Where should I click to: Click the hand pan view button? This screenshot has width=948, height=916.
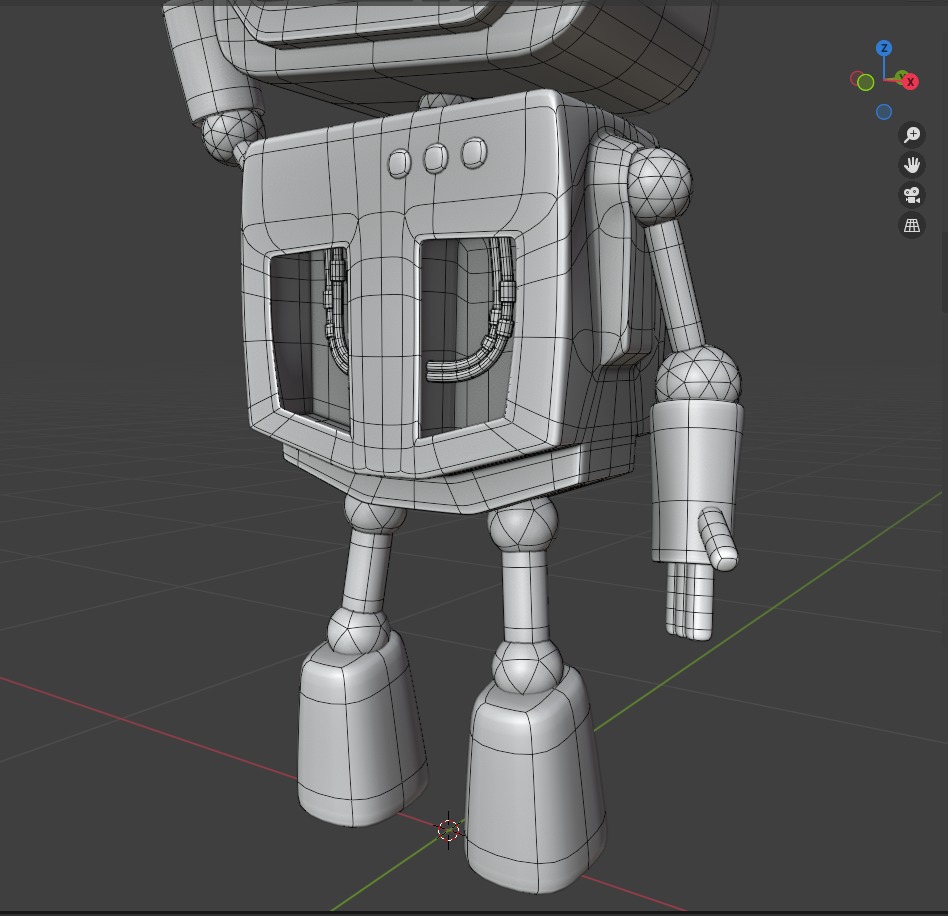click(x=912, y=164)
